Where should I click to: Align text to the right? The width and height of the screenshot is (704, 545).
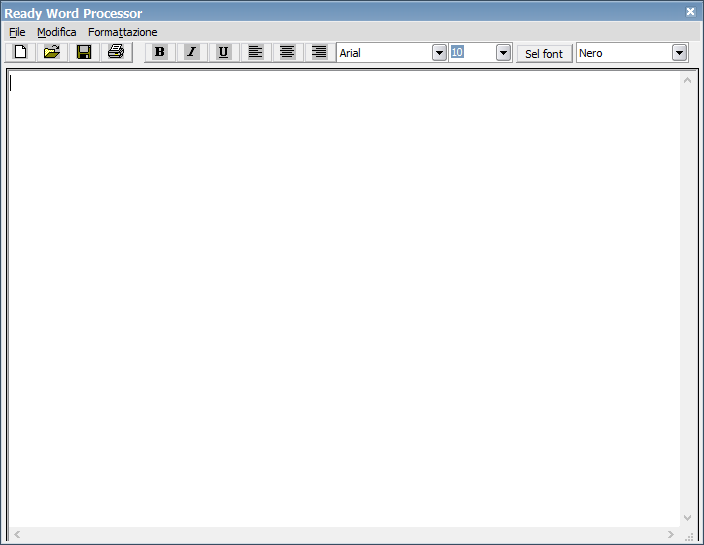tap(319, 53)
